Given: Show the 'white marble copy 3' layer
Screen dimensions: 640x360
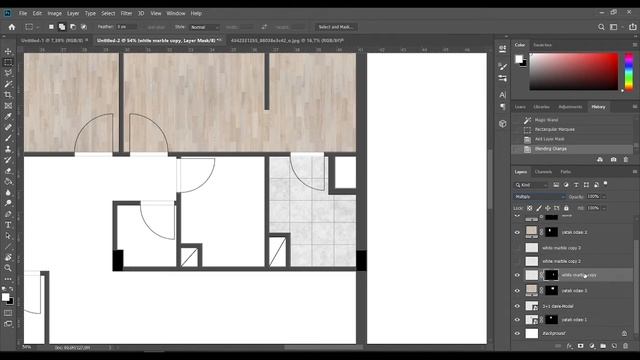Looking at the screenshot, I should pos(517,248).
